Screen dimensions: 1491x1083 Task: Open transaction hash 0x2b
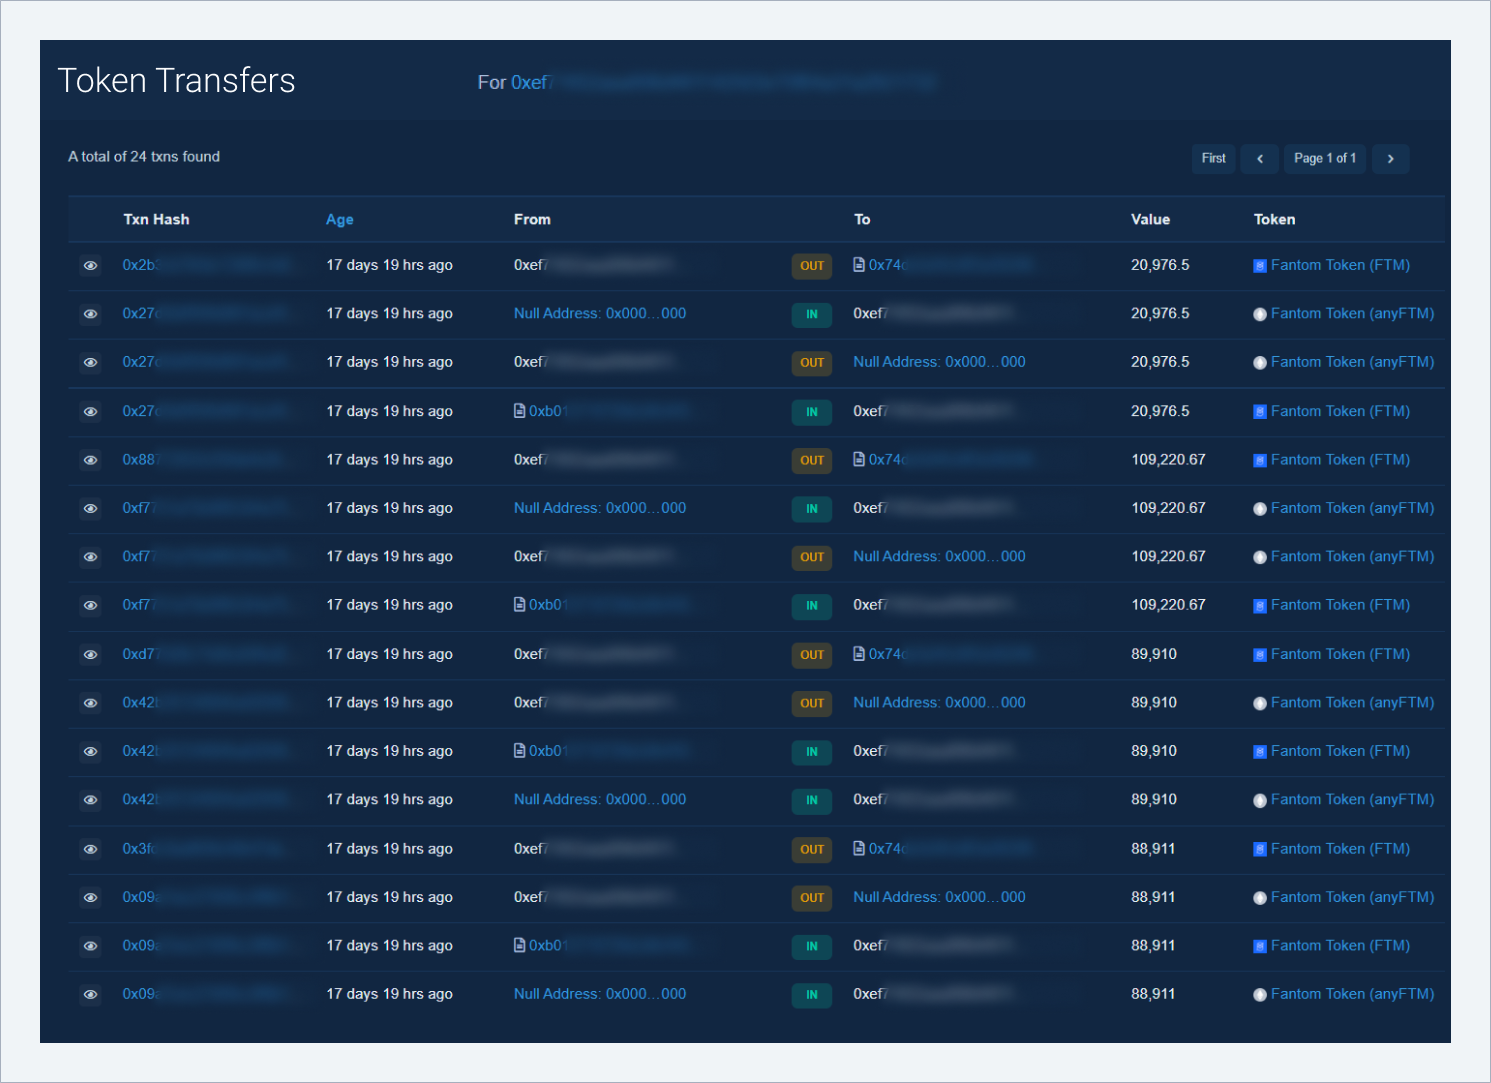pos(207,265)
